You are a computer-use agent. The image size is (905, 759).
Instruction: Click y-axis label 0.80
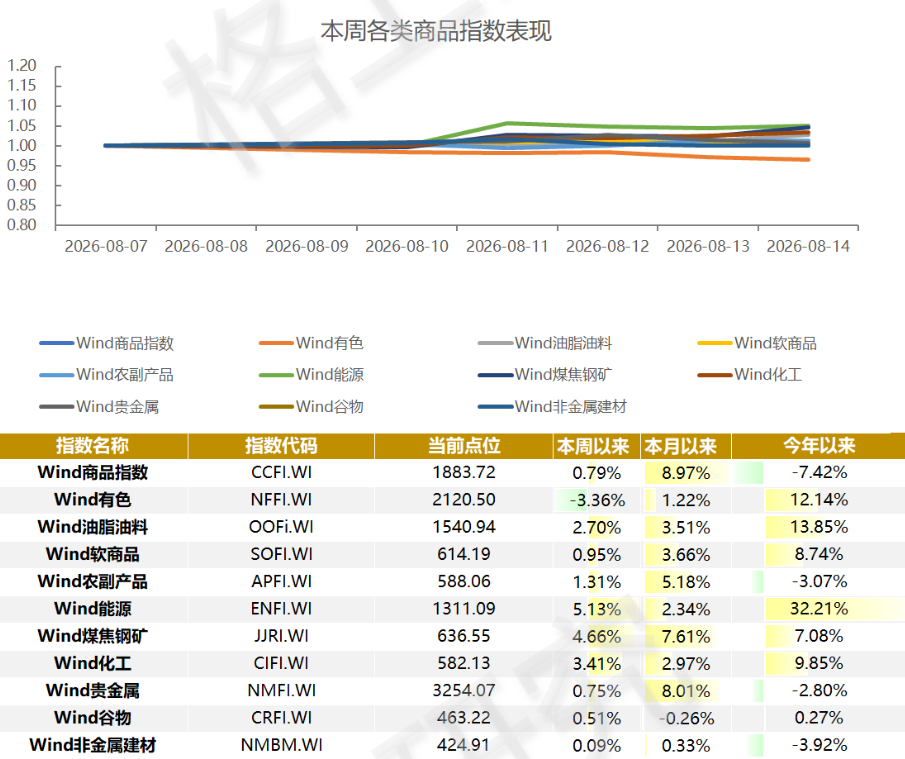[21, 225]
